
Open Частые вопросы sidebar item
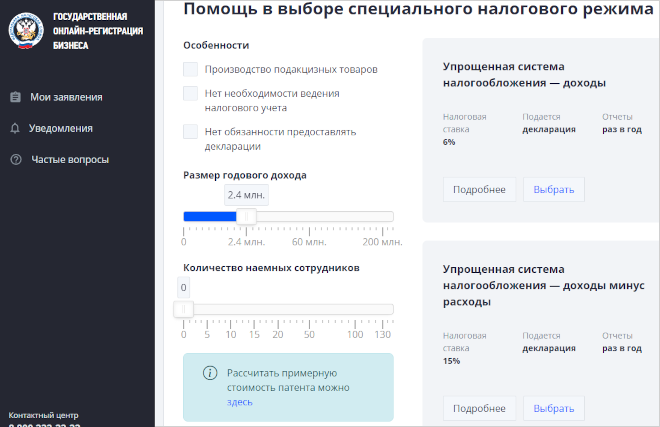(70, 159)
